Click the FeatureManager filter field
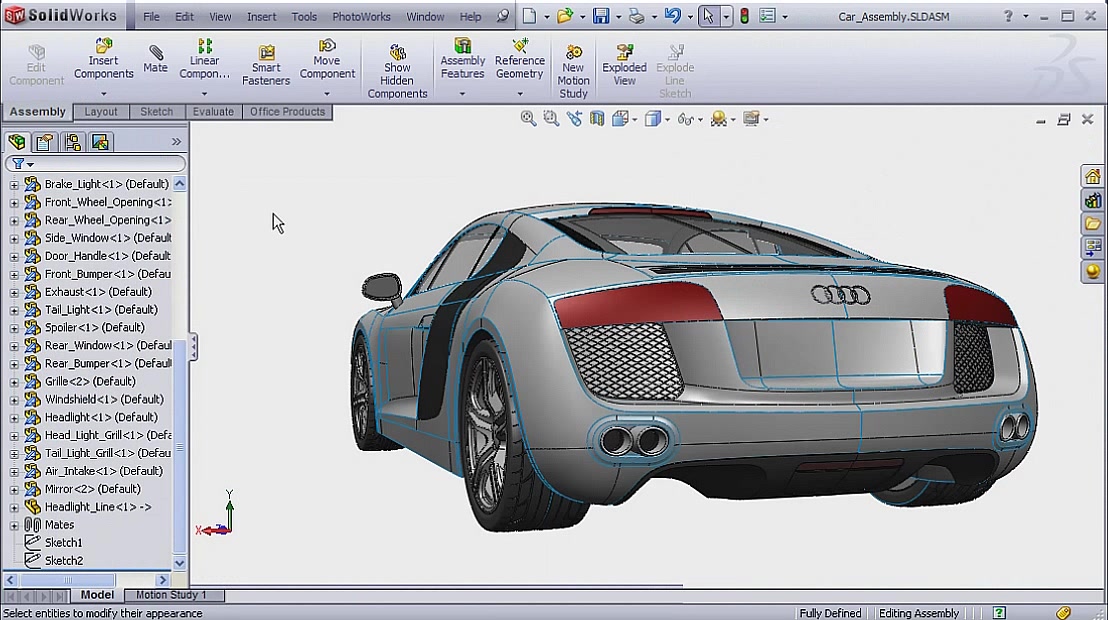The image size is (1108, 620). point(100,163)
